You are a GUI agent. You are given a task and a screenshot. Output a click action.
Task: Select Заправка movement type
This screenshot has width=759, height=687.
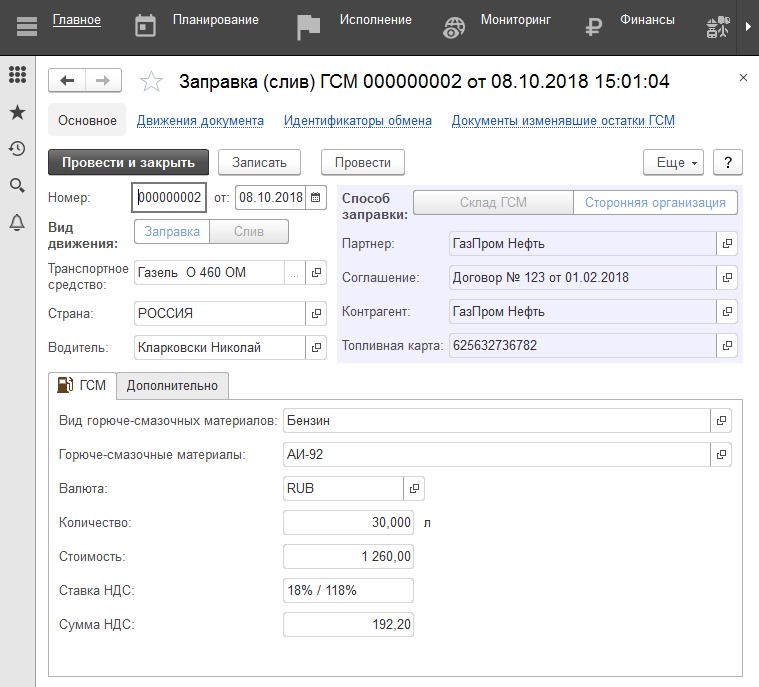[172, 231]
